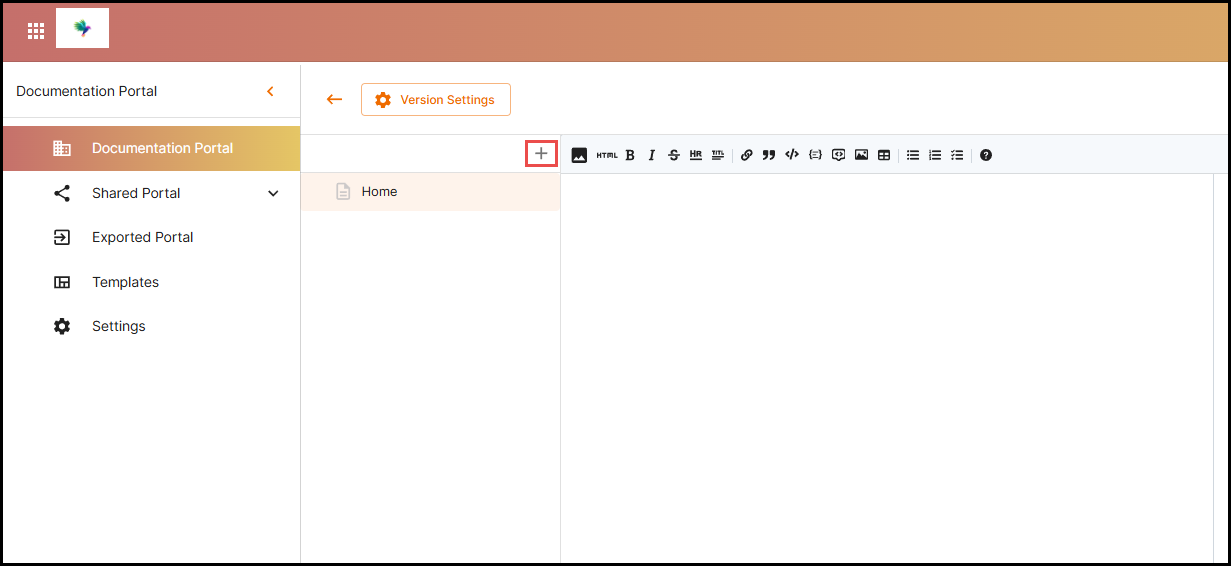Insert a blockquote with the quote icon
Viewport: 1231px width, 566px height.
[x=768, y=155]
